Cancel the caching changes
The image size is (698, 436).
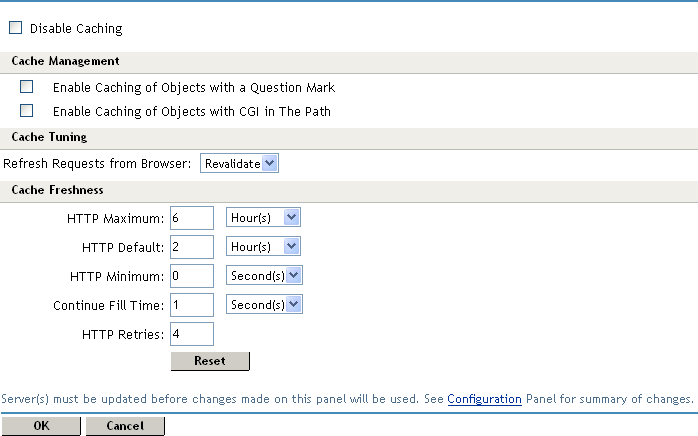[125, 426]
